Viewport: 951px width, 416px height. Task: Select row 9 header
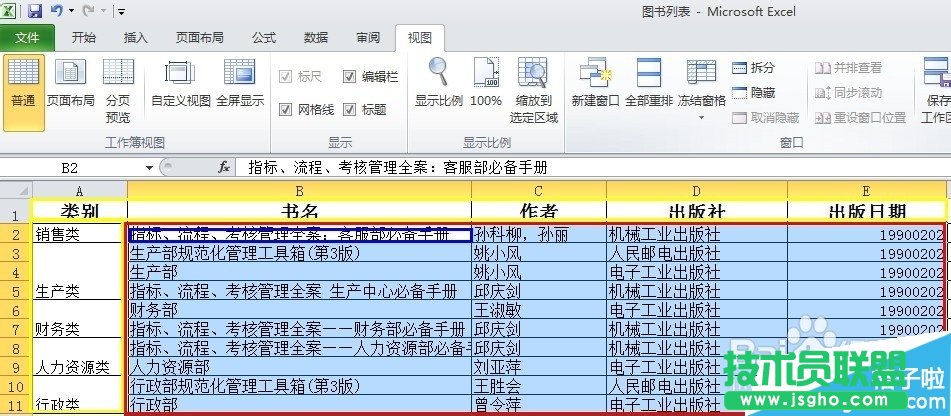pos(16,367)
